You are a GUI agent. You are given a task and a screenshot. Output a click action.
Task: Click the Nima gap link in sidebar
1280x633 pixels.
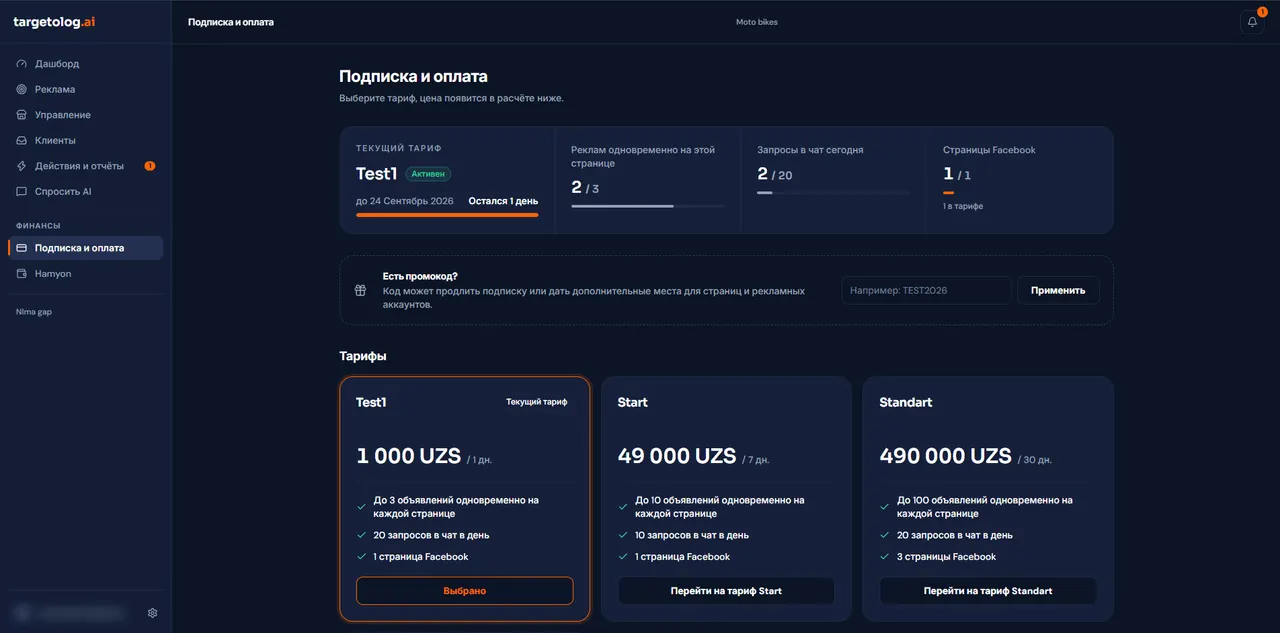pyautogui.click(x=34, y=312)
